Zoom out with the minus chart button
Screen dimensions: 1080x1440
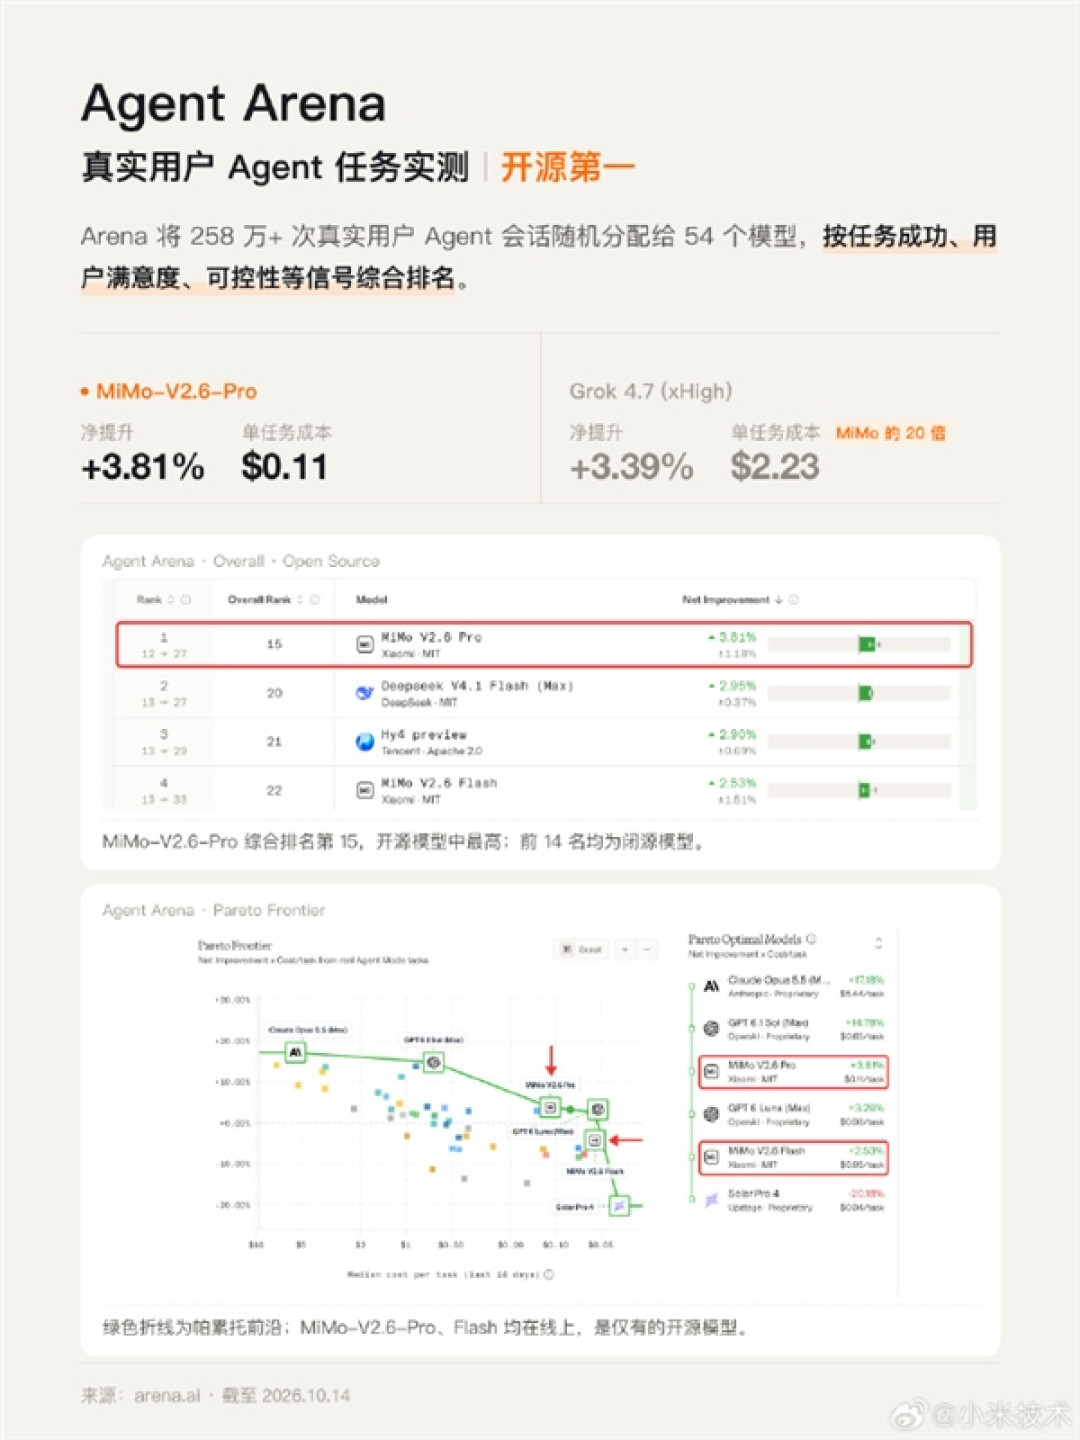tap(646, 949)
